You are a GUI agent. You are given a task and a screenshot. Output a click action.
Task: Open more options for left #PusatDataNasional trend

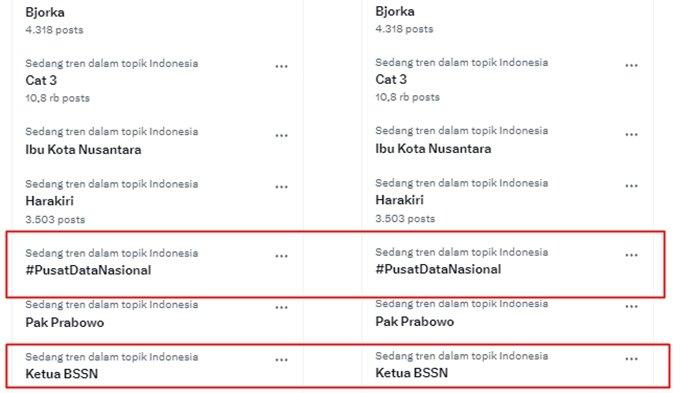[281, 256]
